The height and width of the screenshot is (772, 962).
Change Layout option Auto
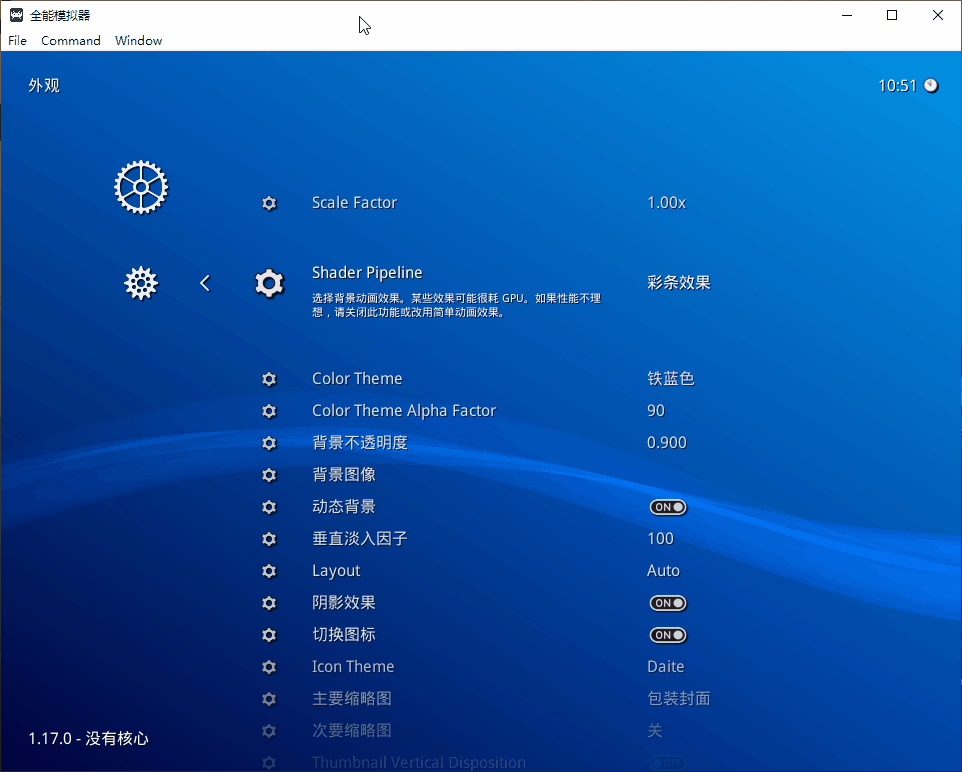[x=663, y=571]
